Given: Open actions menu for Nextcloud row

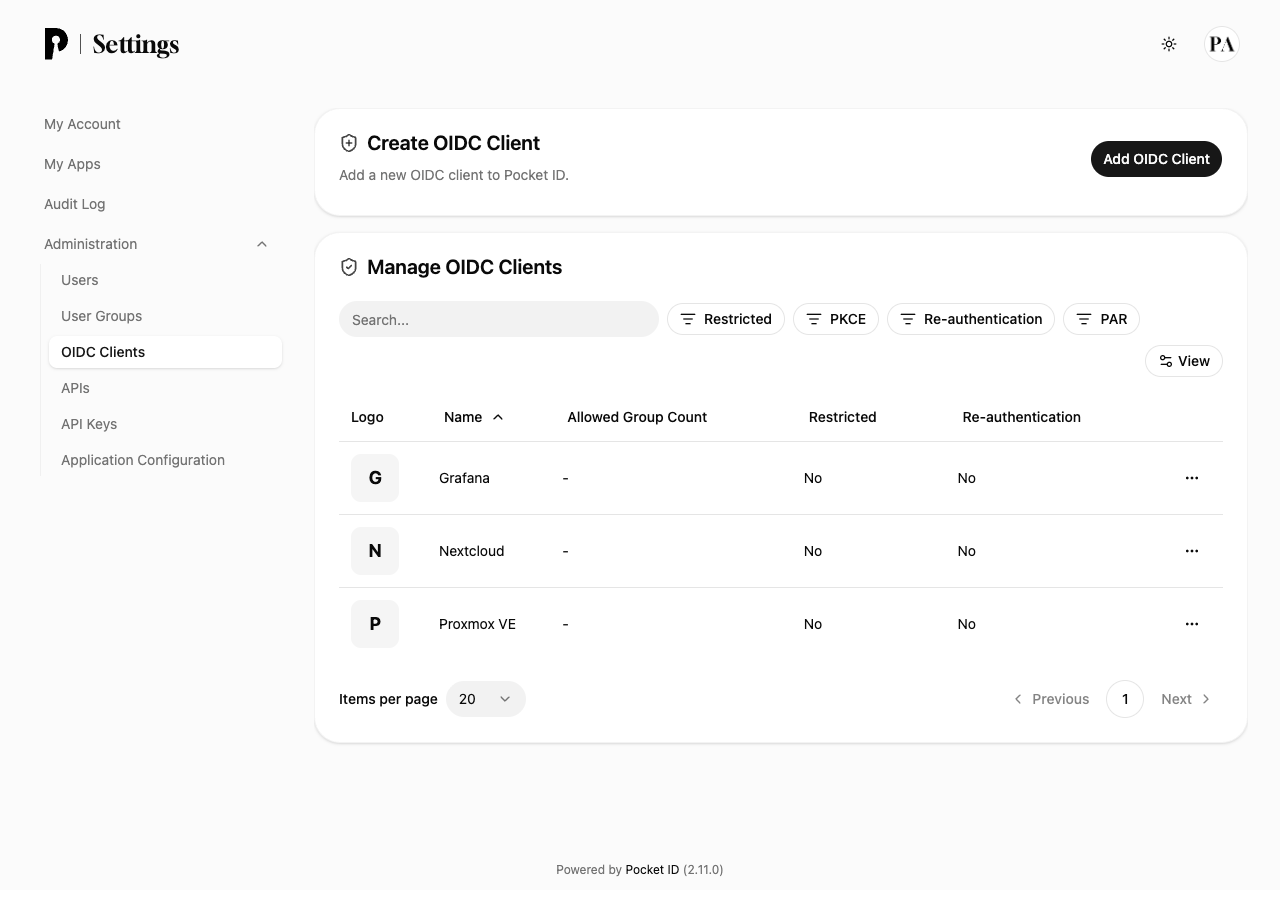Looking at the screenshot, I should [x=1192, y=551].
